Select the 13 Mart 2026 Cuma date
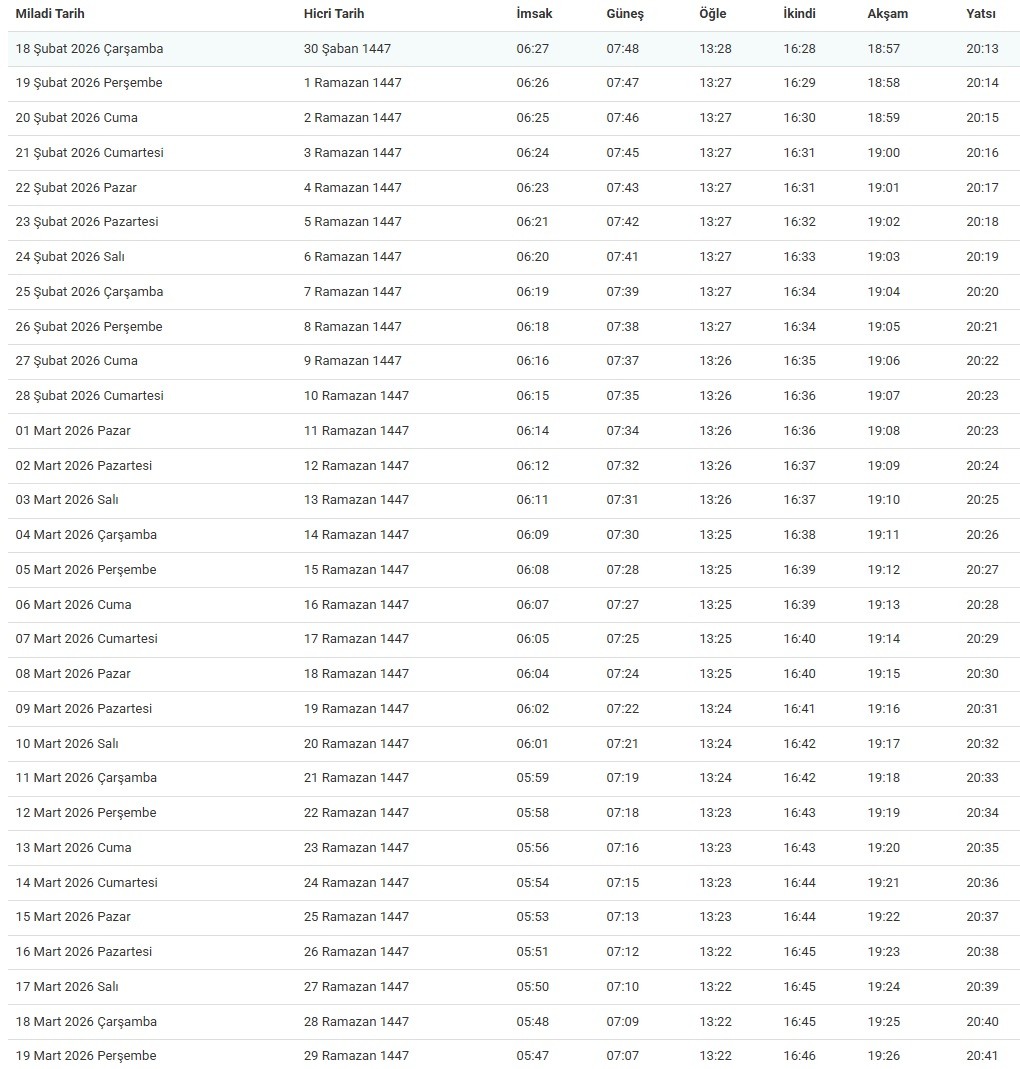This screenshot has width=1020, height=1069. (x=73, y=848)
